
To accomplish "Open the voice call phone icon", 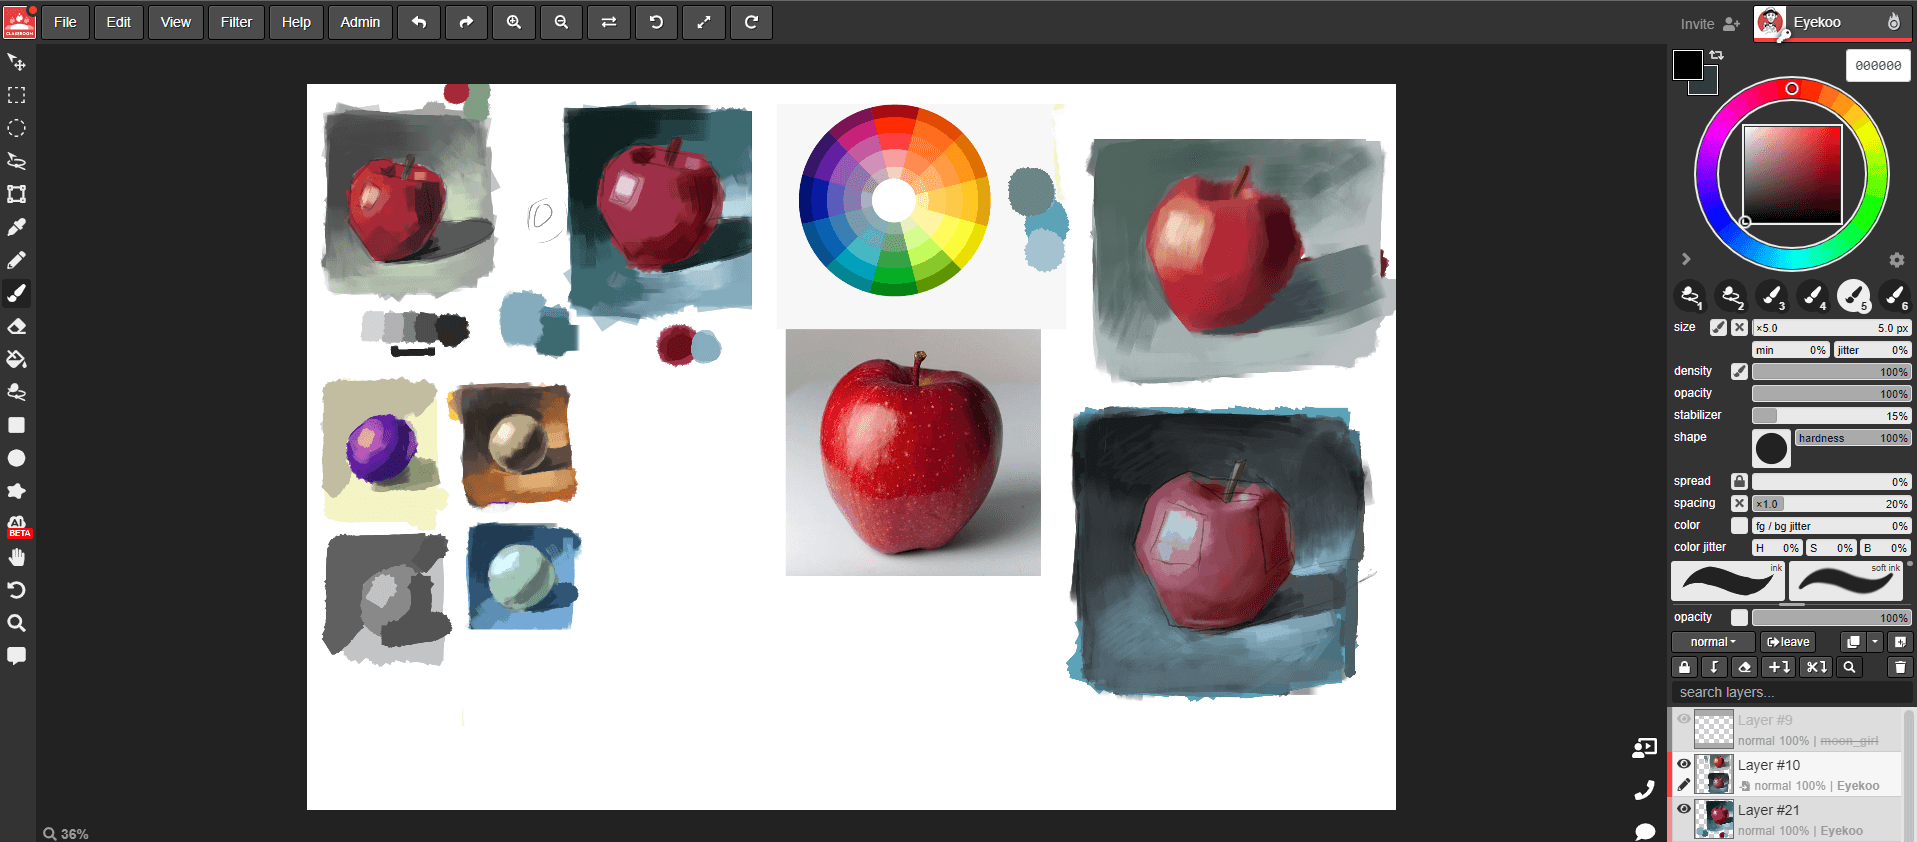I will point(1644,791).
